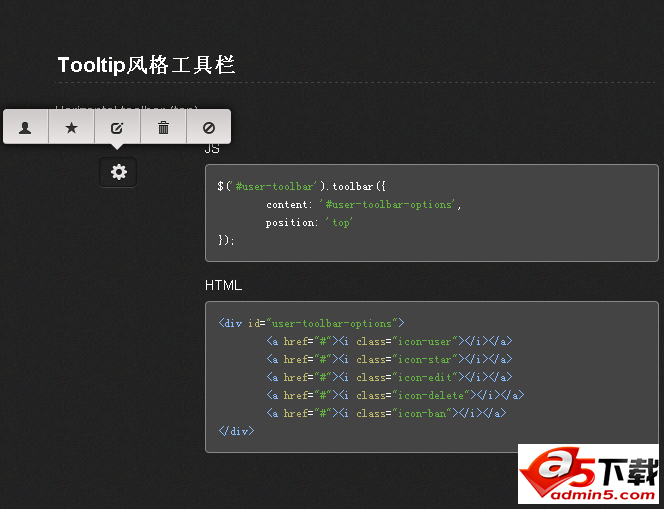Click the HTML line with class "icon-user"
The width and height of the screenshot is (664, 509).
point(389,341)
